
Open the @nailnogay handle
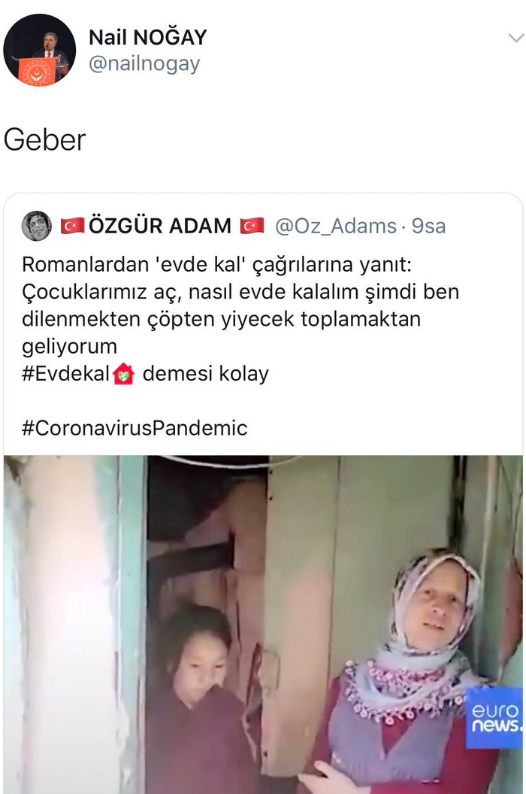tap(144, 64)
